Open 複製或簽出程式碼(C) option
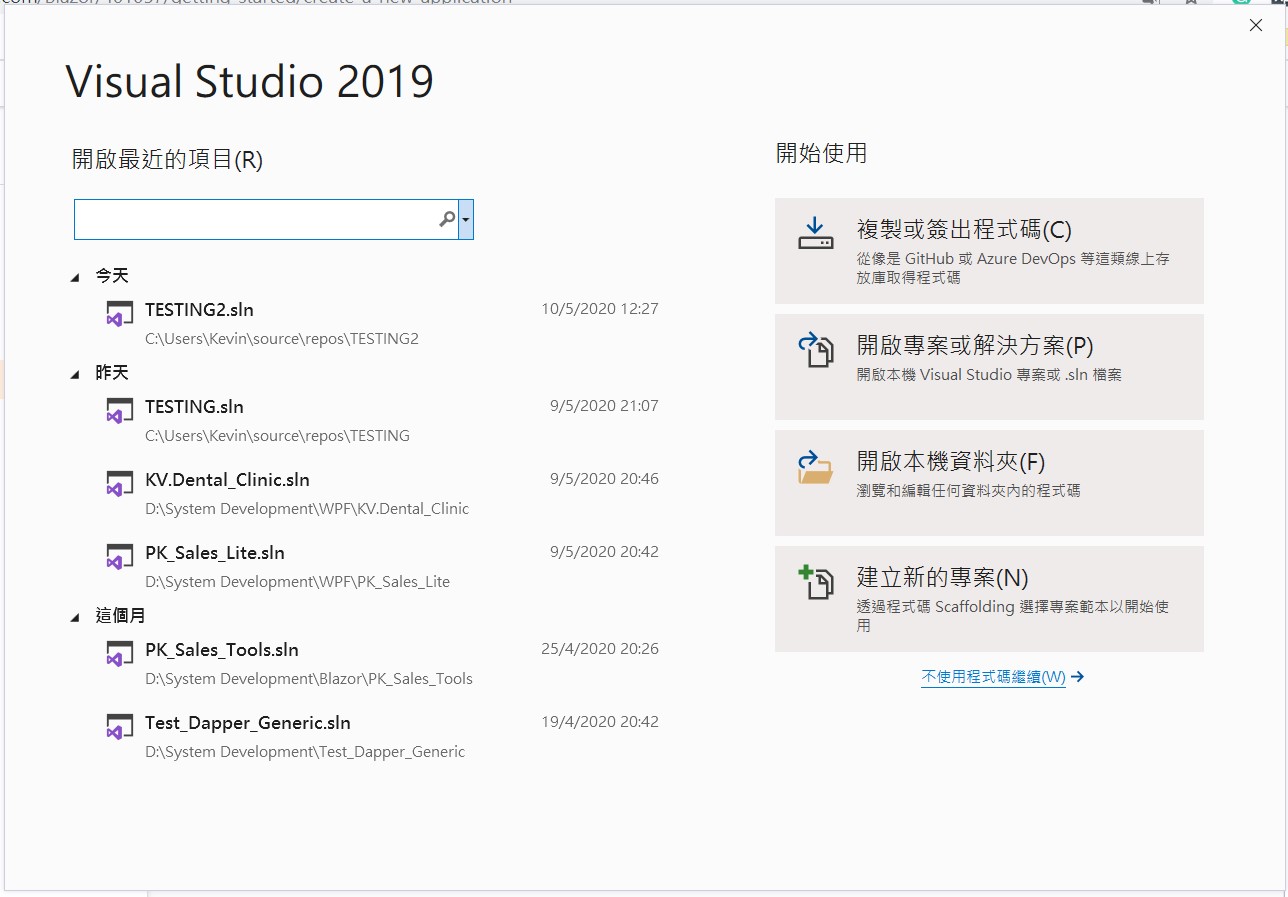 pos(989,251)
